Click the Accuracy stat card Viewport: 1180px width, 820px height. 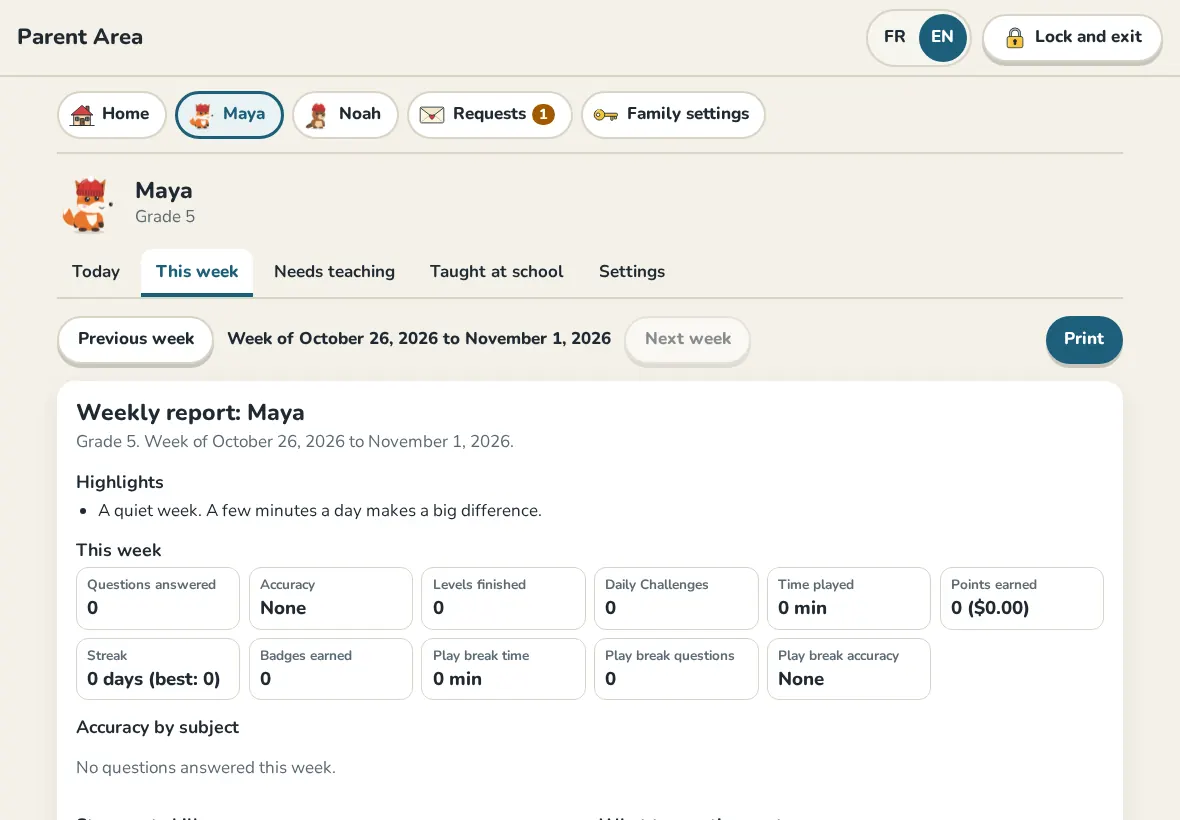coord(331,598)
